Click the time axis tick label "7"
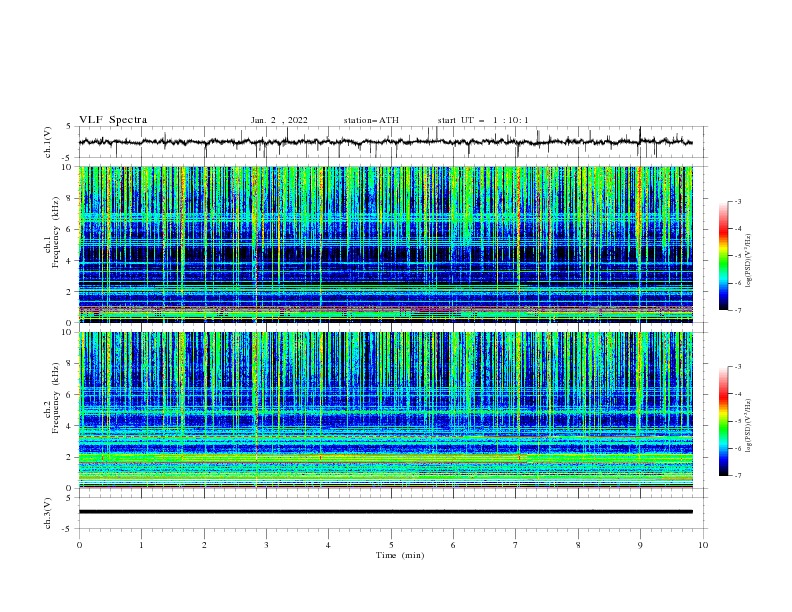This screenshot has width=792, height=612. click(x=516, y=545)
